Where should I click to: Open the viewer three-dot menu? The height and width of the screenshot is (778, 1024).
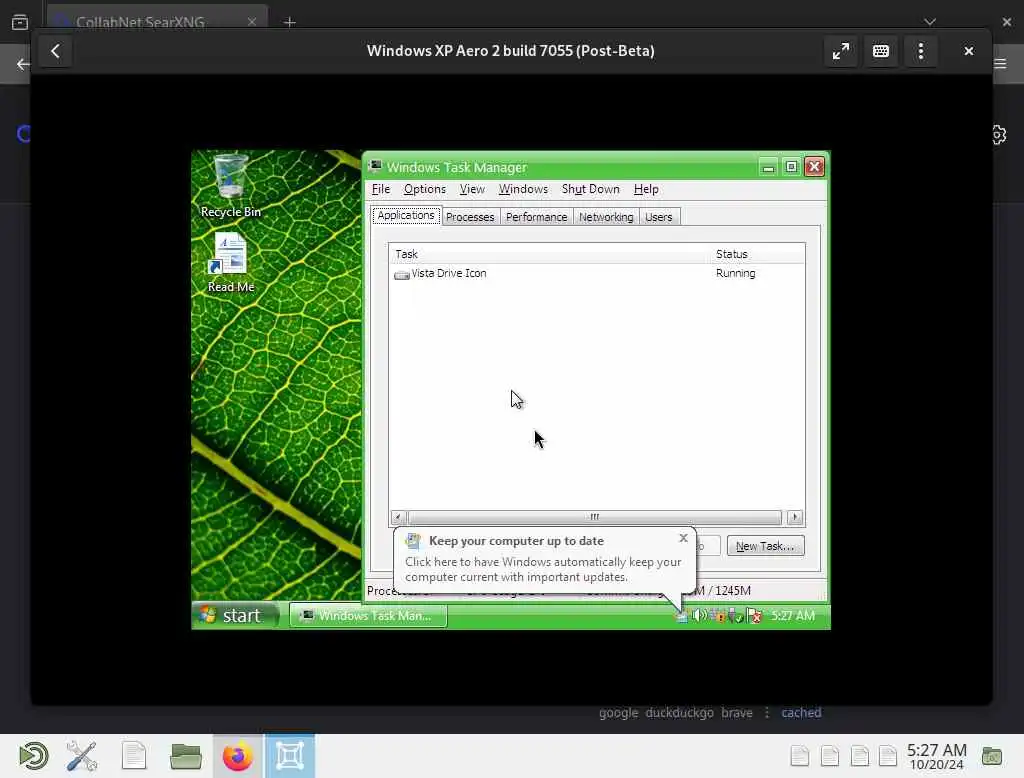click(x=920, y=51)
